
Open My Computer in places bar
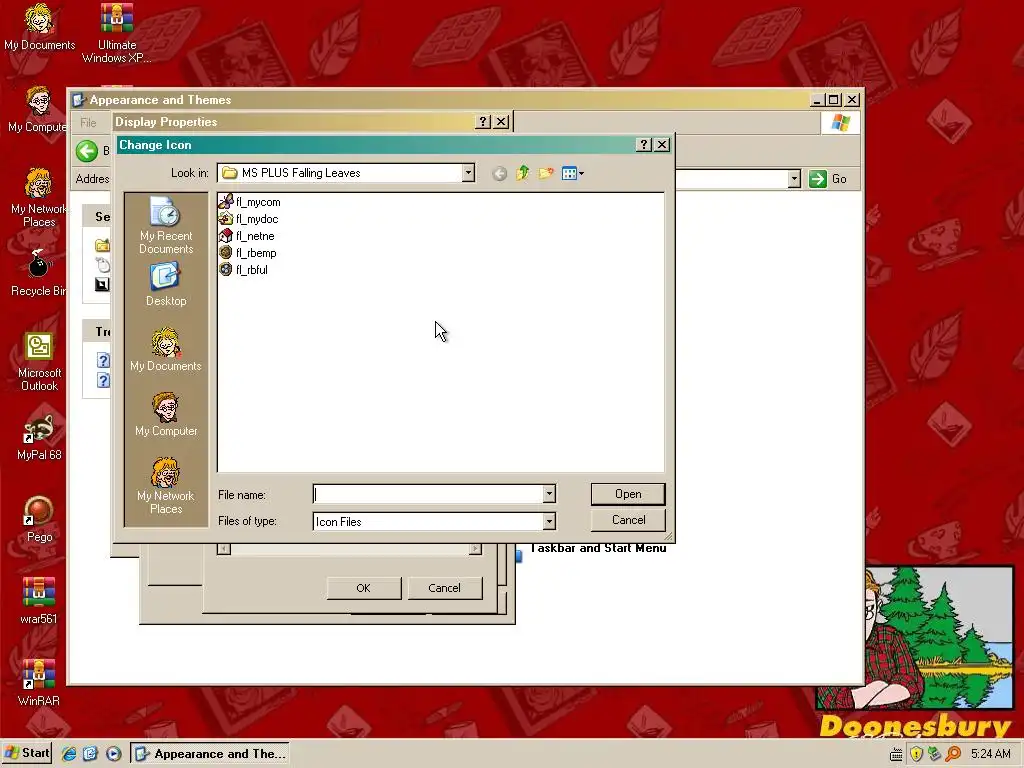coord(166,415)
